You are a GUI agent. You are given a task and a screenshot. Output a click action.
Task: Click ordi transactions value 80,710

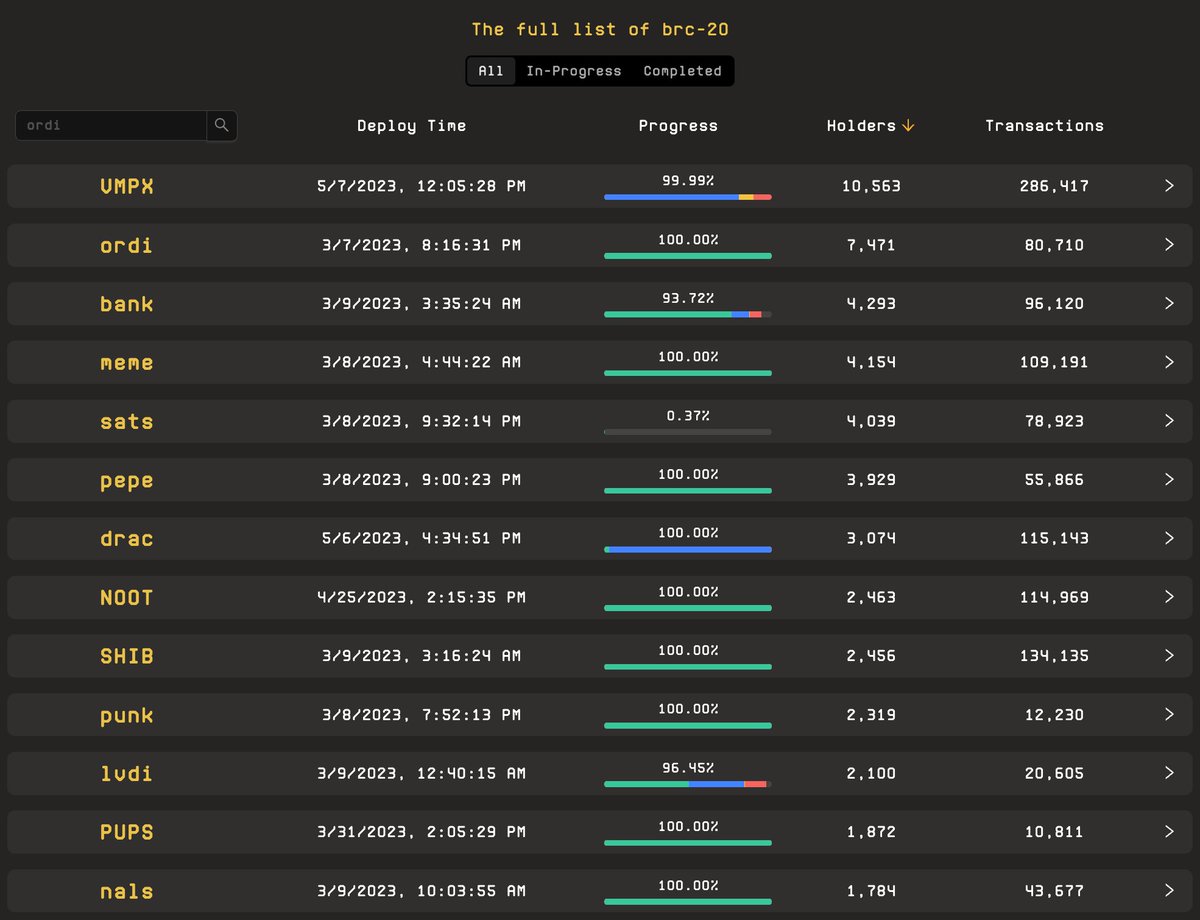pyautogui.click(x=1054, y=245)
